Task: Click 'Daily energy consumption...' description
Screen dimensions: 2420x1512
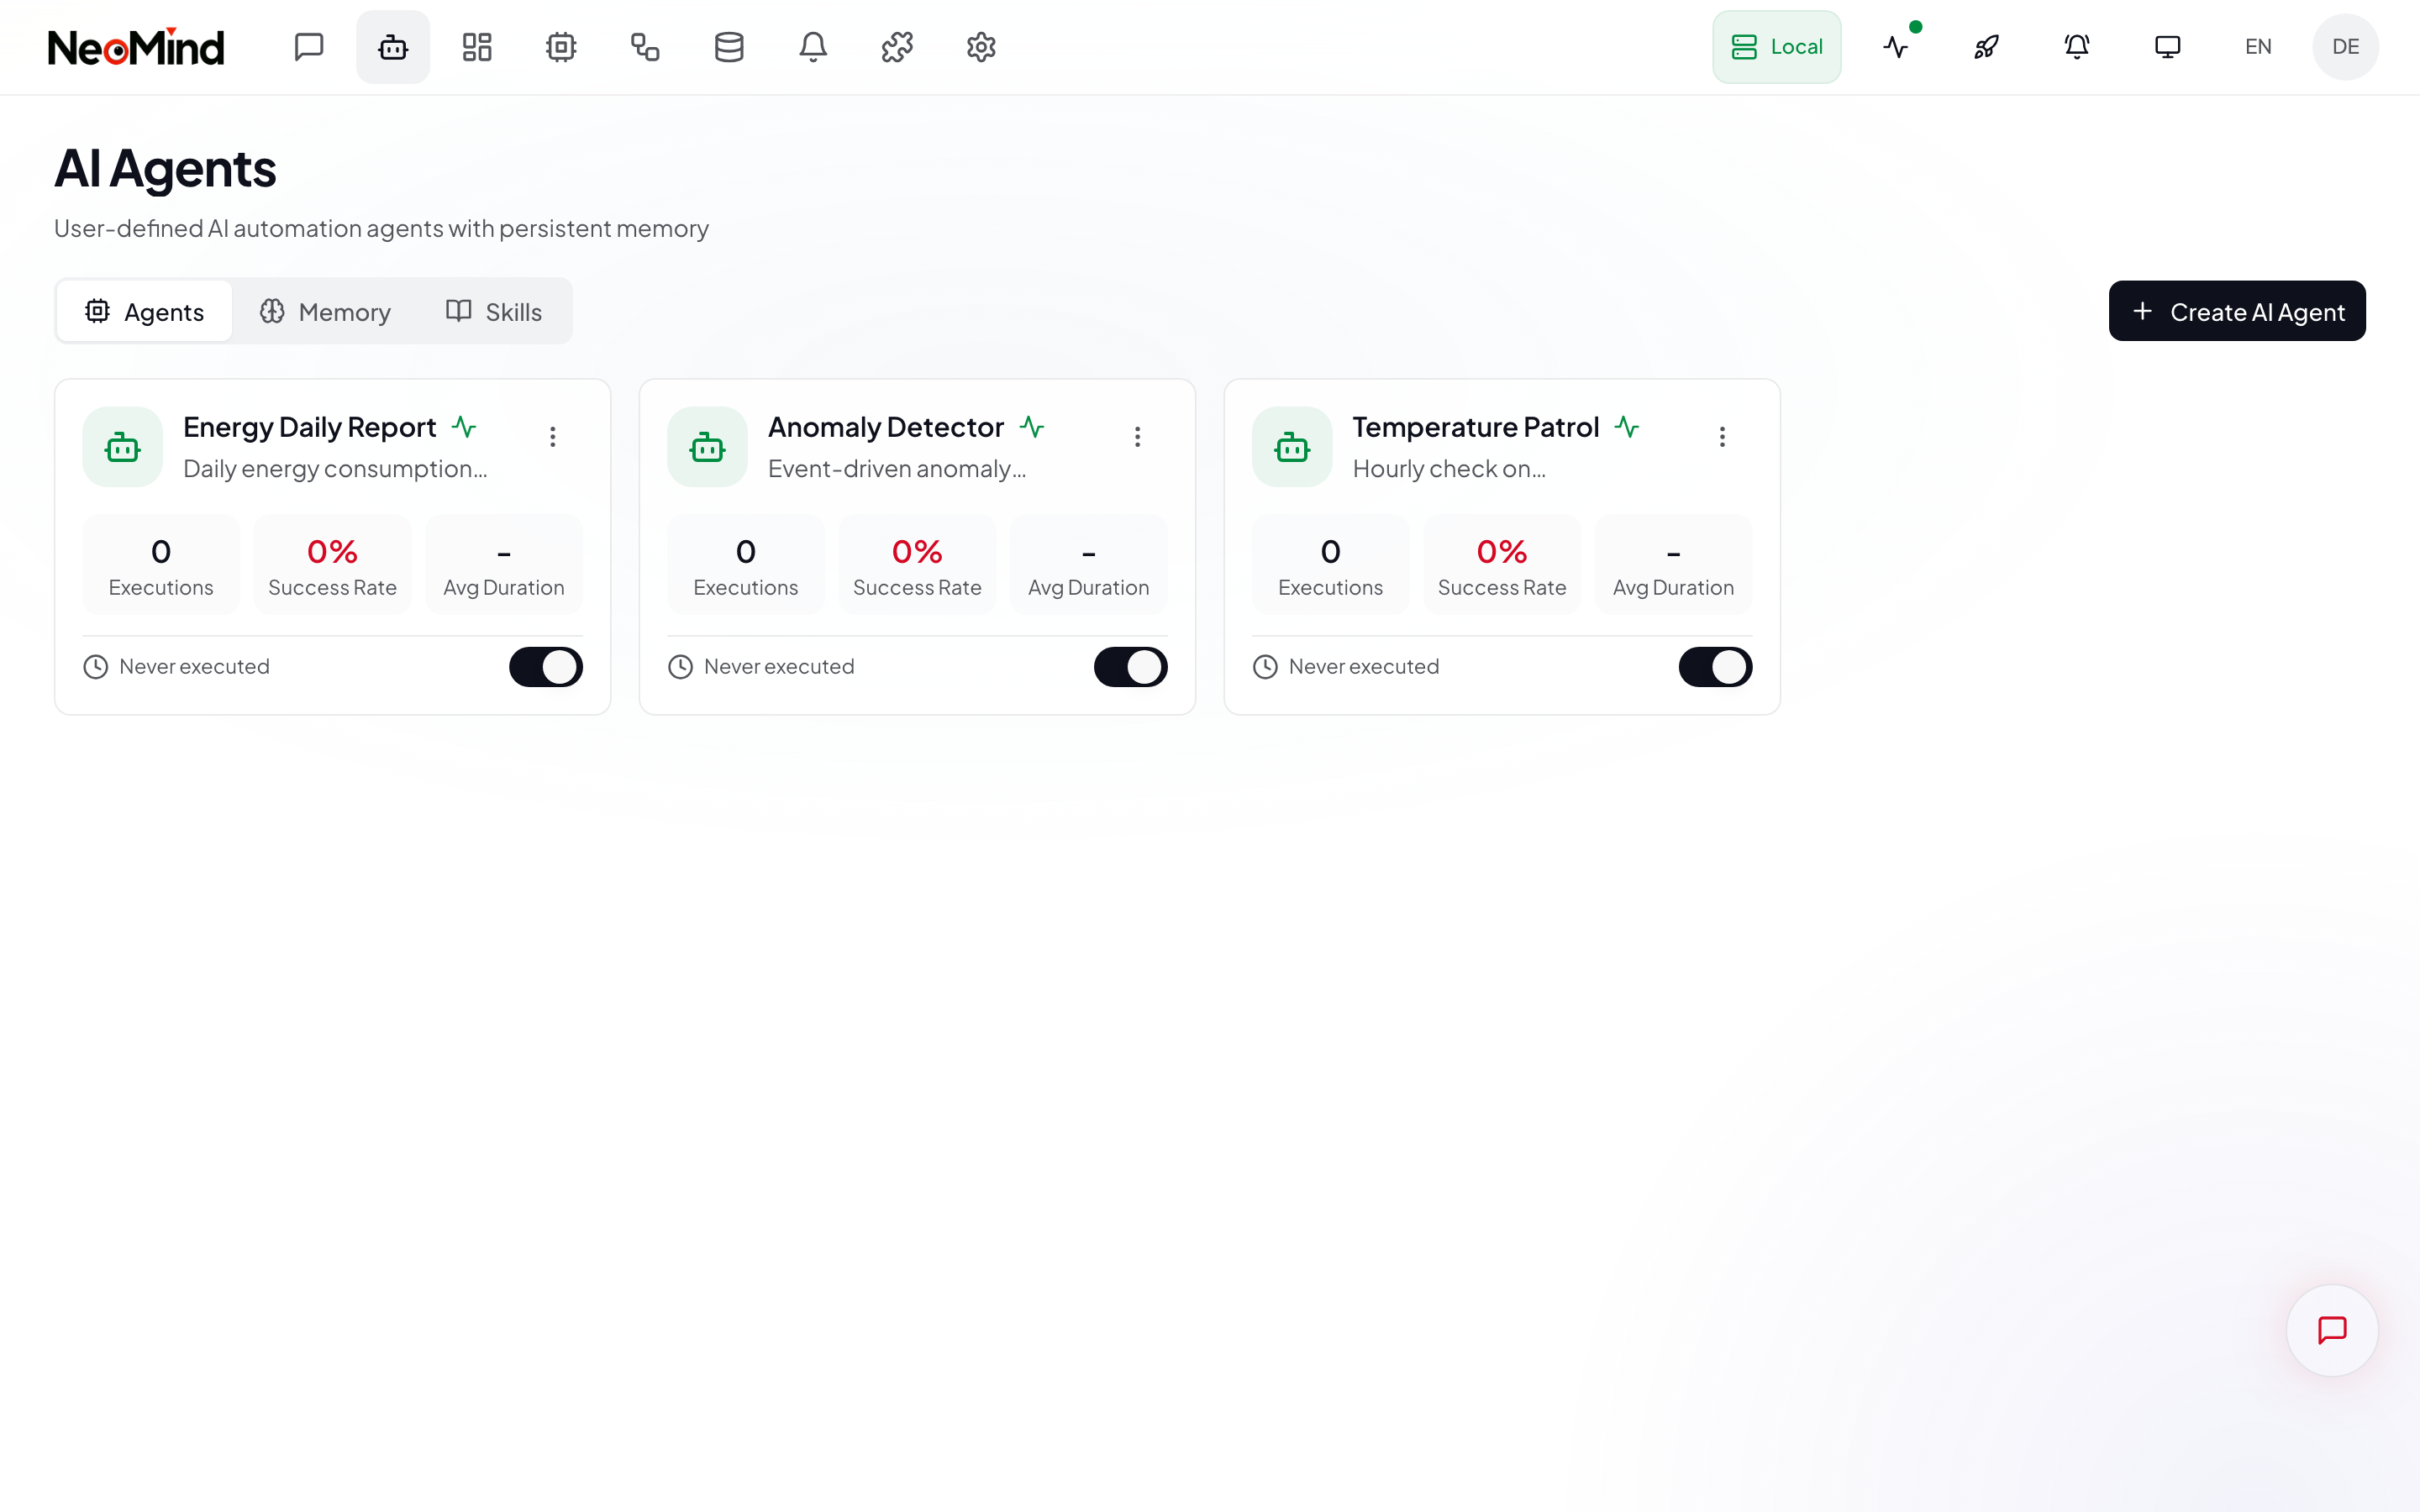Action: pyautogui.click(x=335, y=469)
